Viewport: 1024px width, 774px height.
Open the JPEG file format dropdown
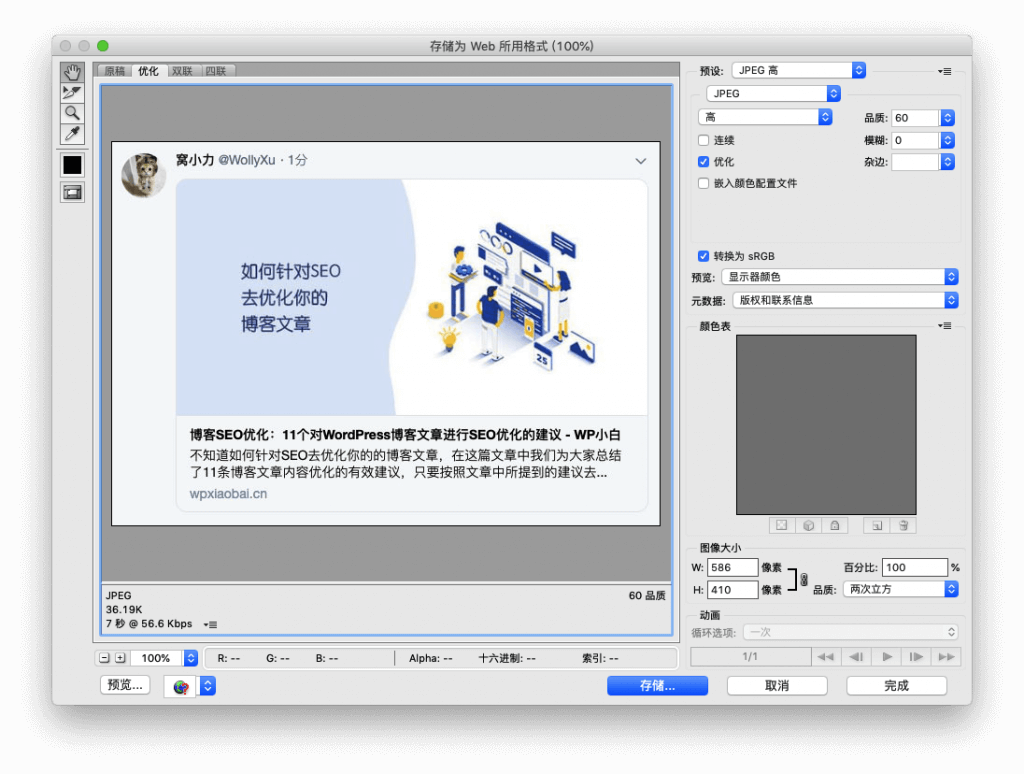(x=773, y=93)
